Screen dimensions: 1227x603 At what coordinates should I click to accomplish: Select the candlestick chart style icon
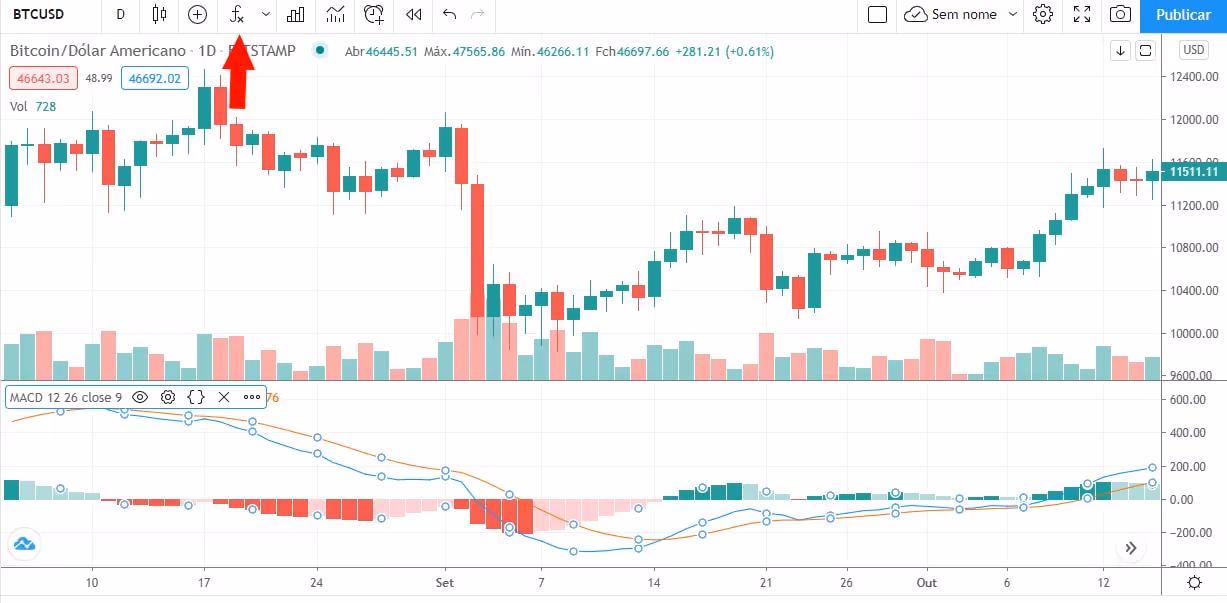158,15
